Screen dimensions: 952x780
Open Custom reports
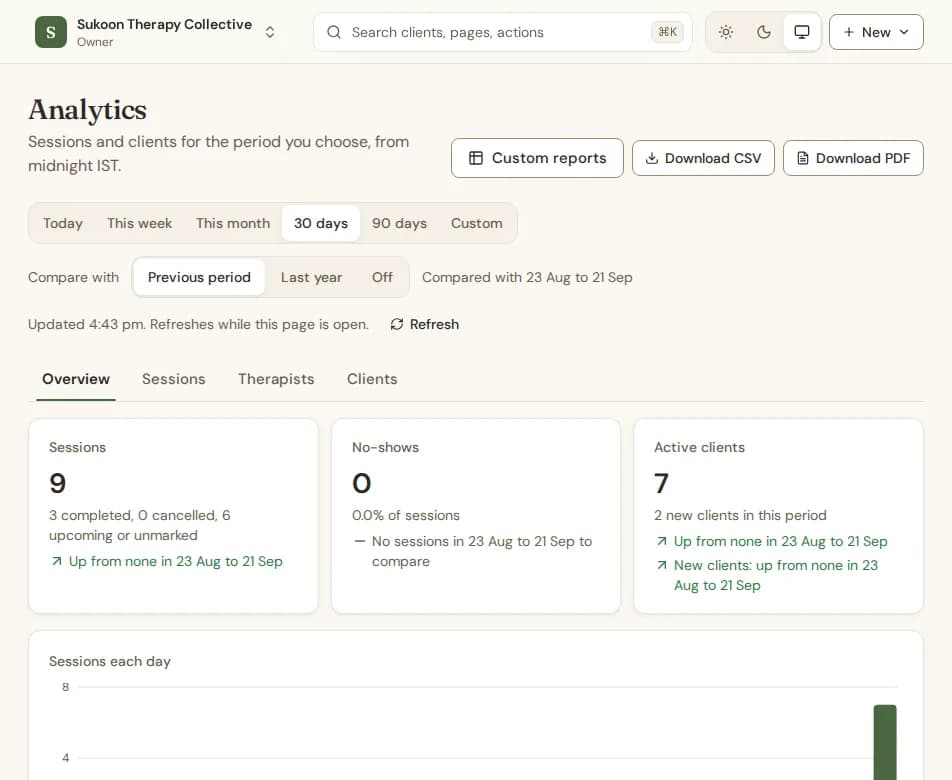pyautogui.click(x=537, y=158)
